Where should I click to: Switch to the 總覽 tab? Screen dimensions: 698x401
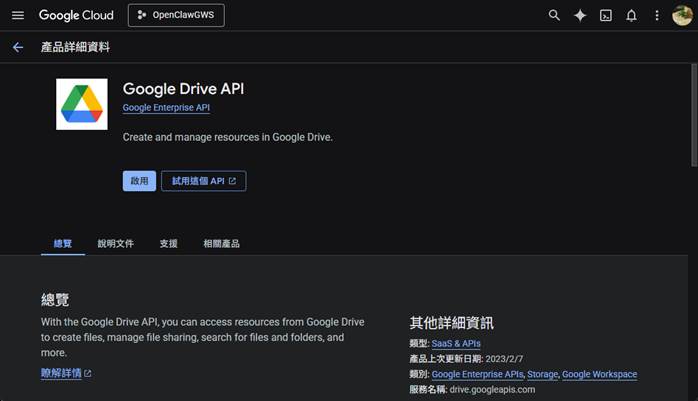click(63, 243)
